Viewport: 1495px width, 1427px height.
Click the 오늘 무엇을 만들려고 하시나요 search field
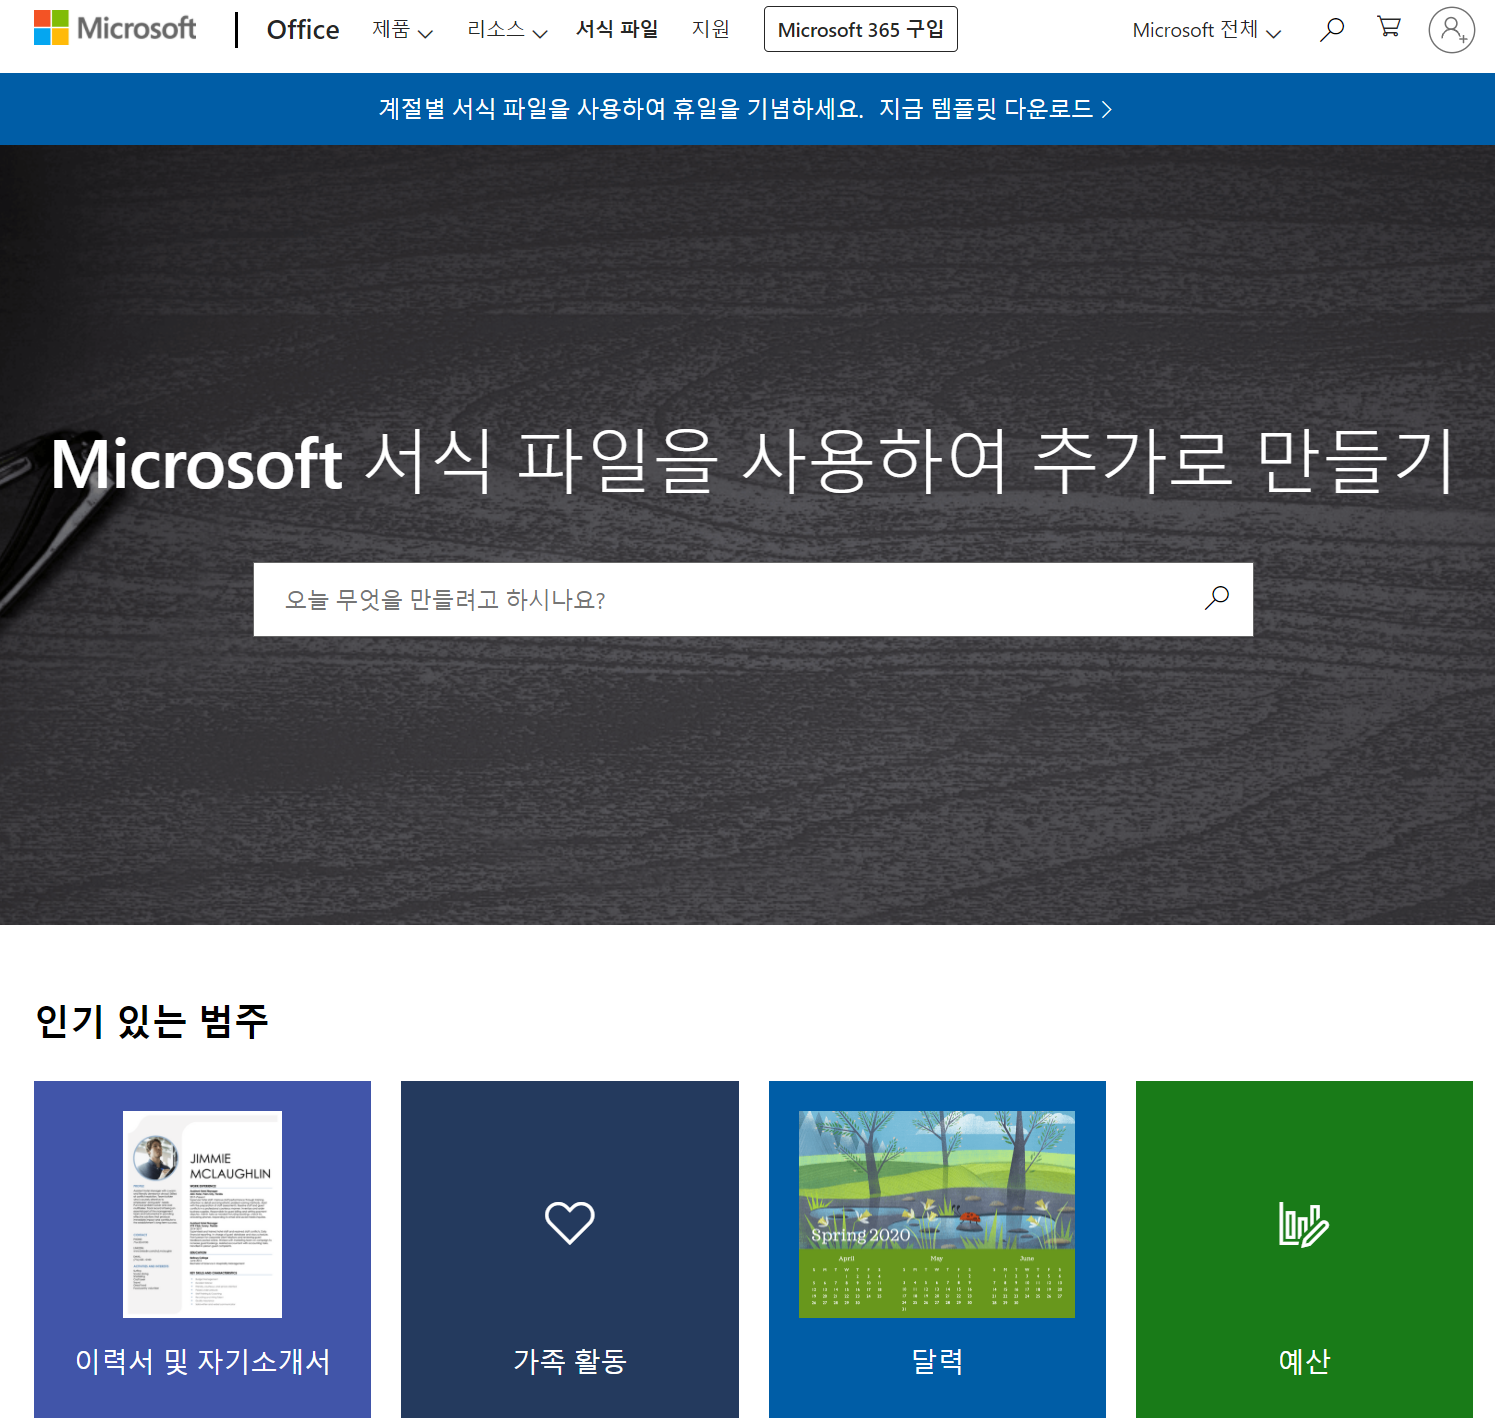(753, 599)
